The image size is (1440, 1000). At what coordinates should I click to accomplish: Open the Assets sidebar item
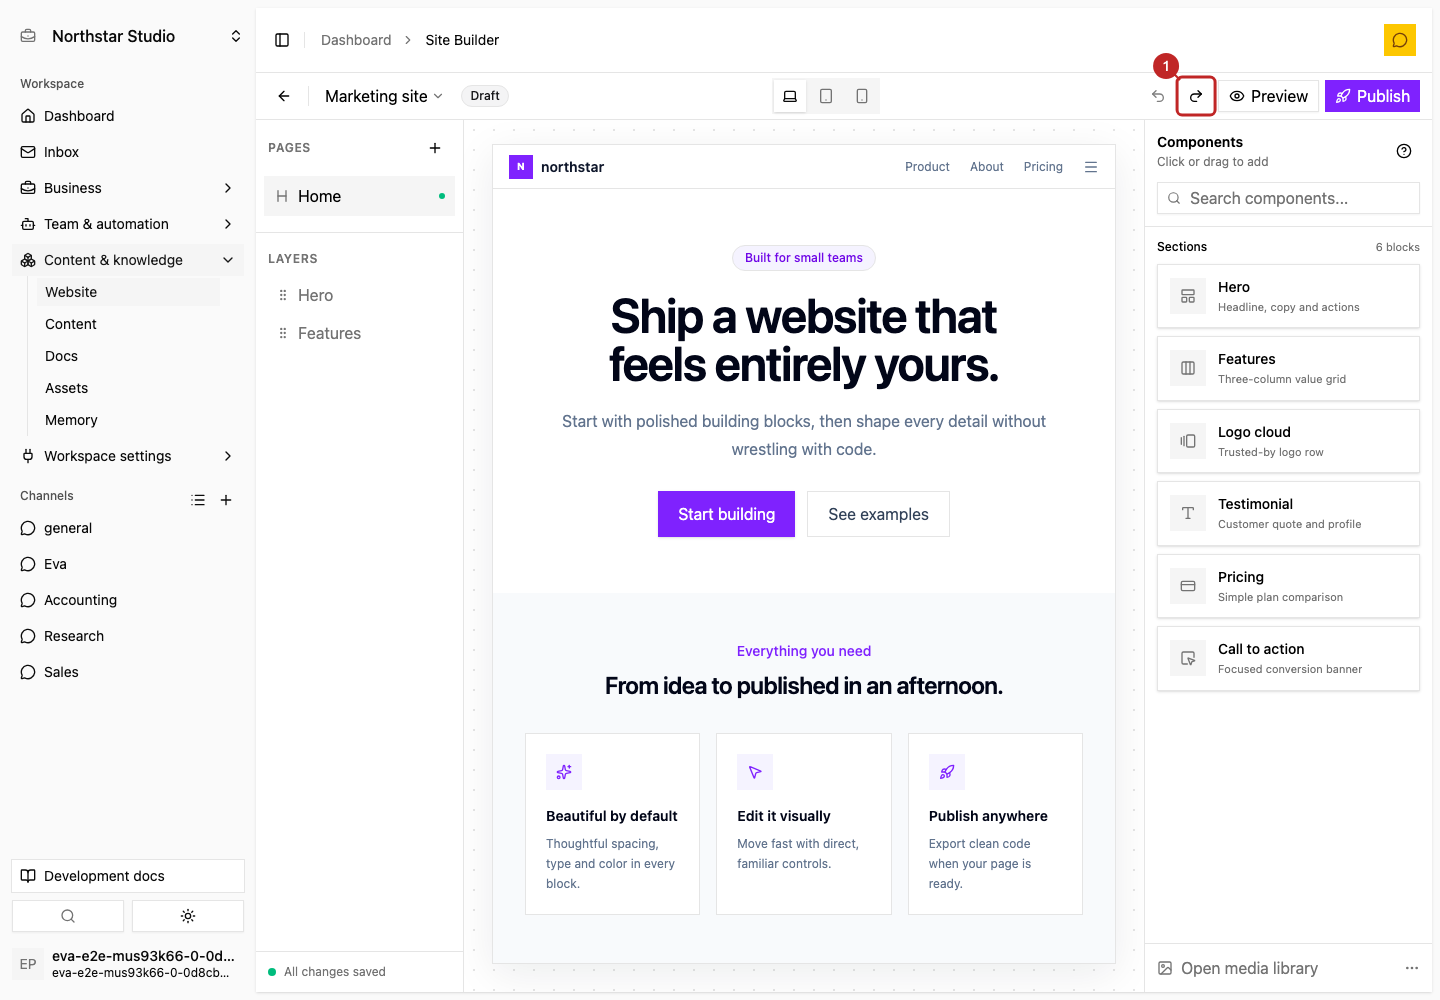click(x=128, y=388)
